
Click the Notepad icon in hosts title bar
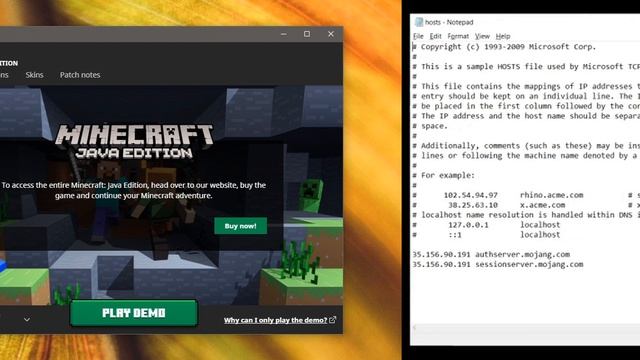[x=419, y=22]
